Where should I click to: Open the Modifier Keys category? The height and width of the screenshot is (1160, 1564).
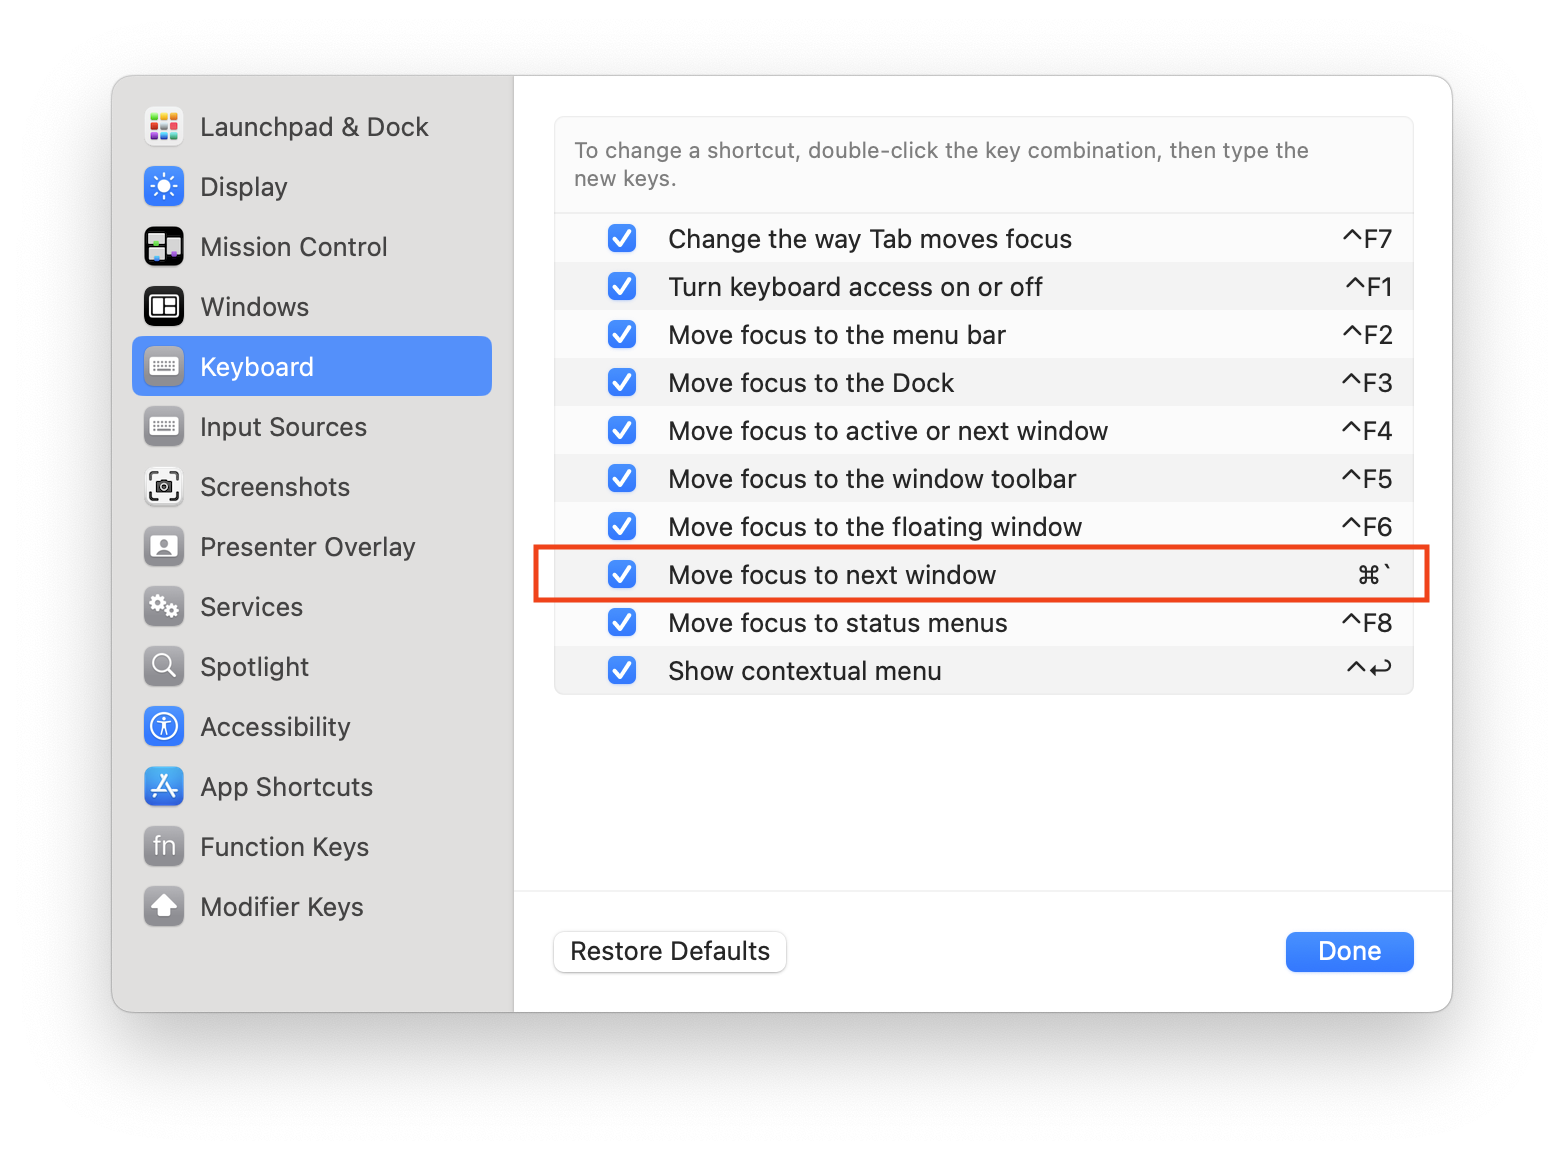pyautogui.click(x=281, y=907)
